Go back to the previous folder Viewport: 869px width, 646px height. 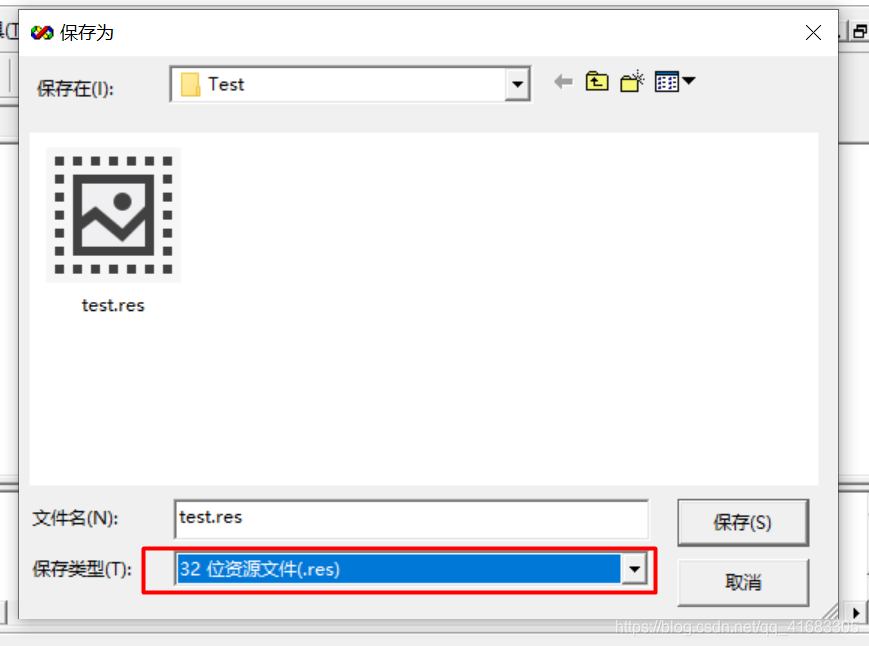563,82
